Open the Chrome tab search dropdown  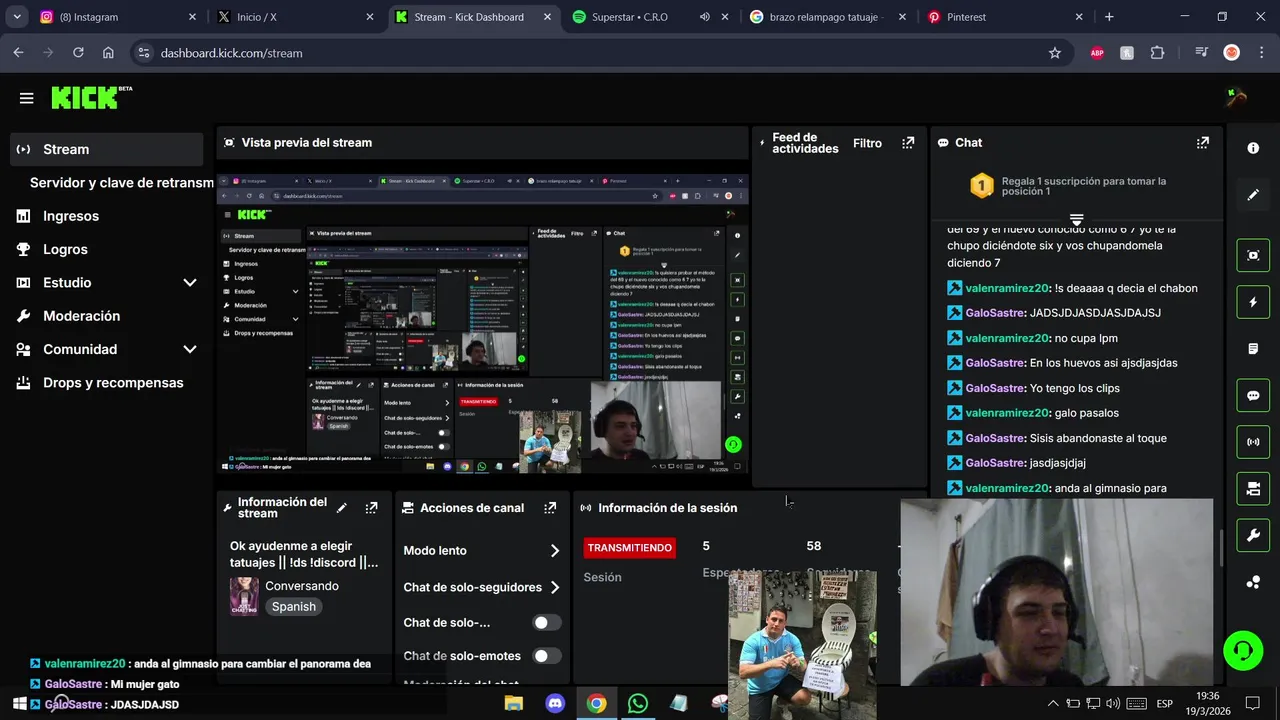click(17, 17)
